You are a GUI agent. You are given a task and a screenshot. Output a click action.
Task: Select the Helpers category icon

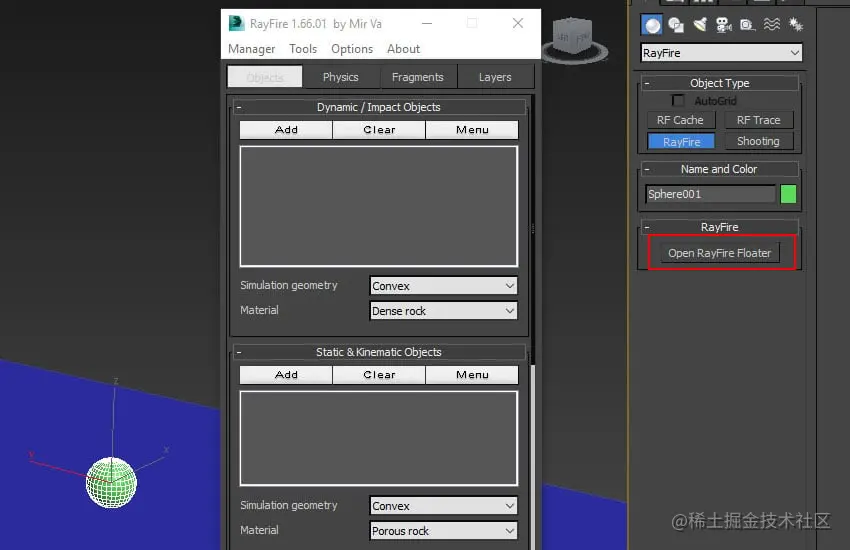(x=748, y=25)
